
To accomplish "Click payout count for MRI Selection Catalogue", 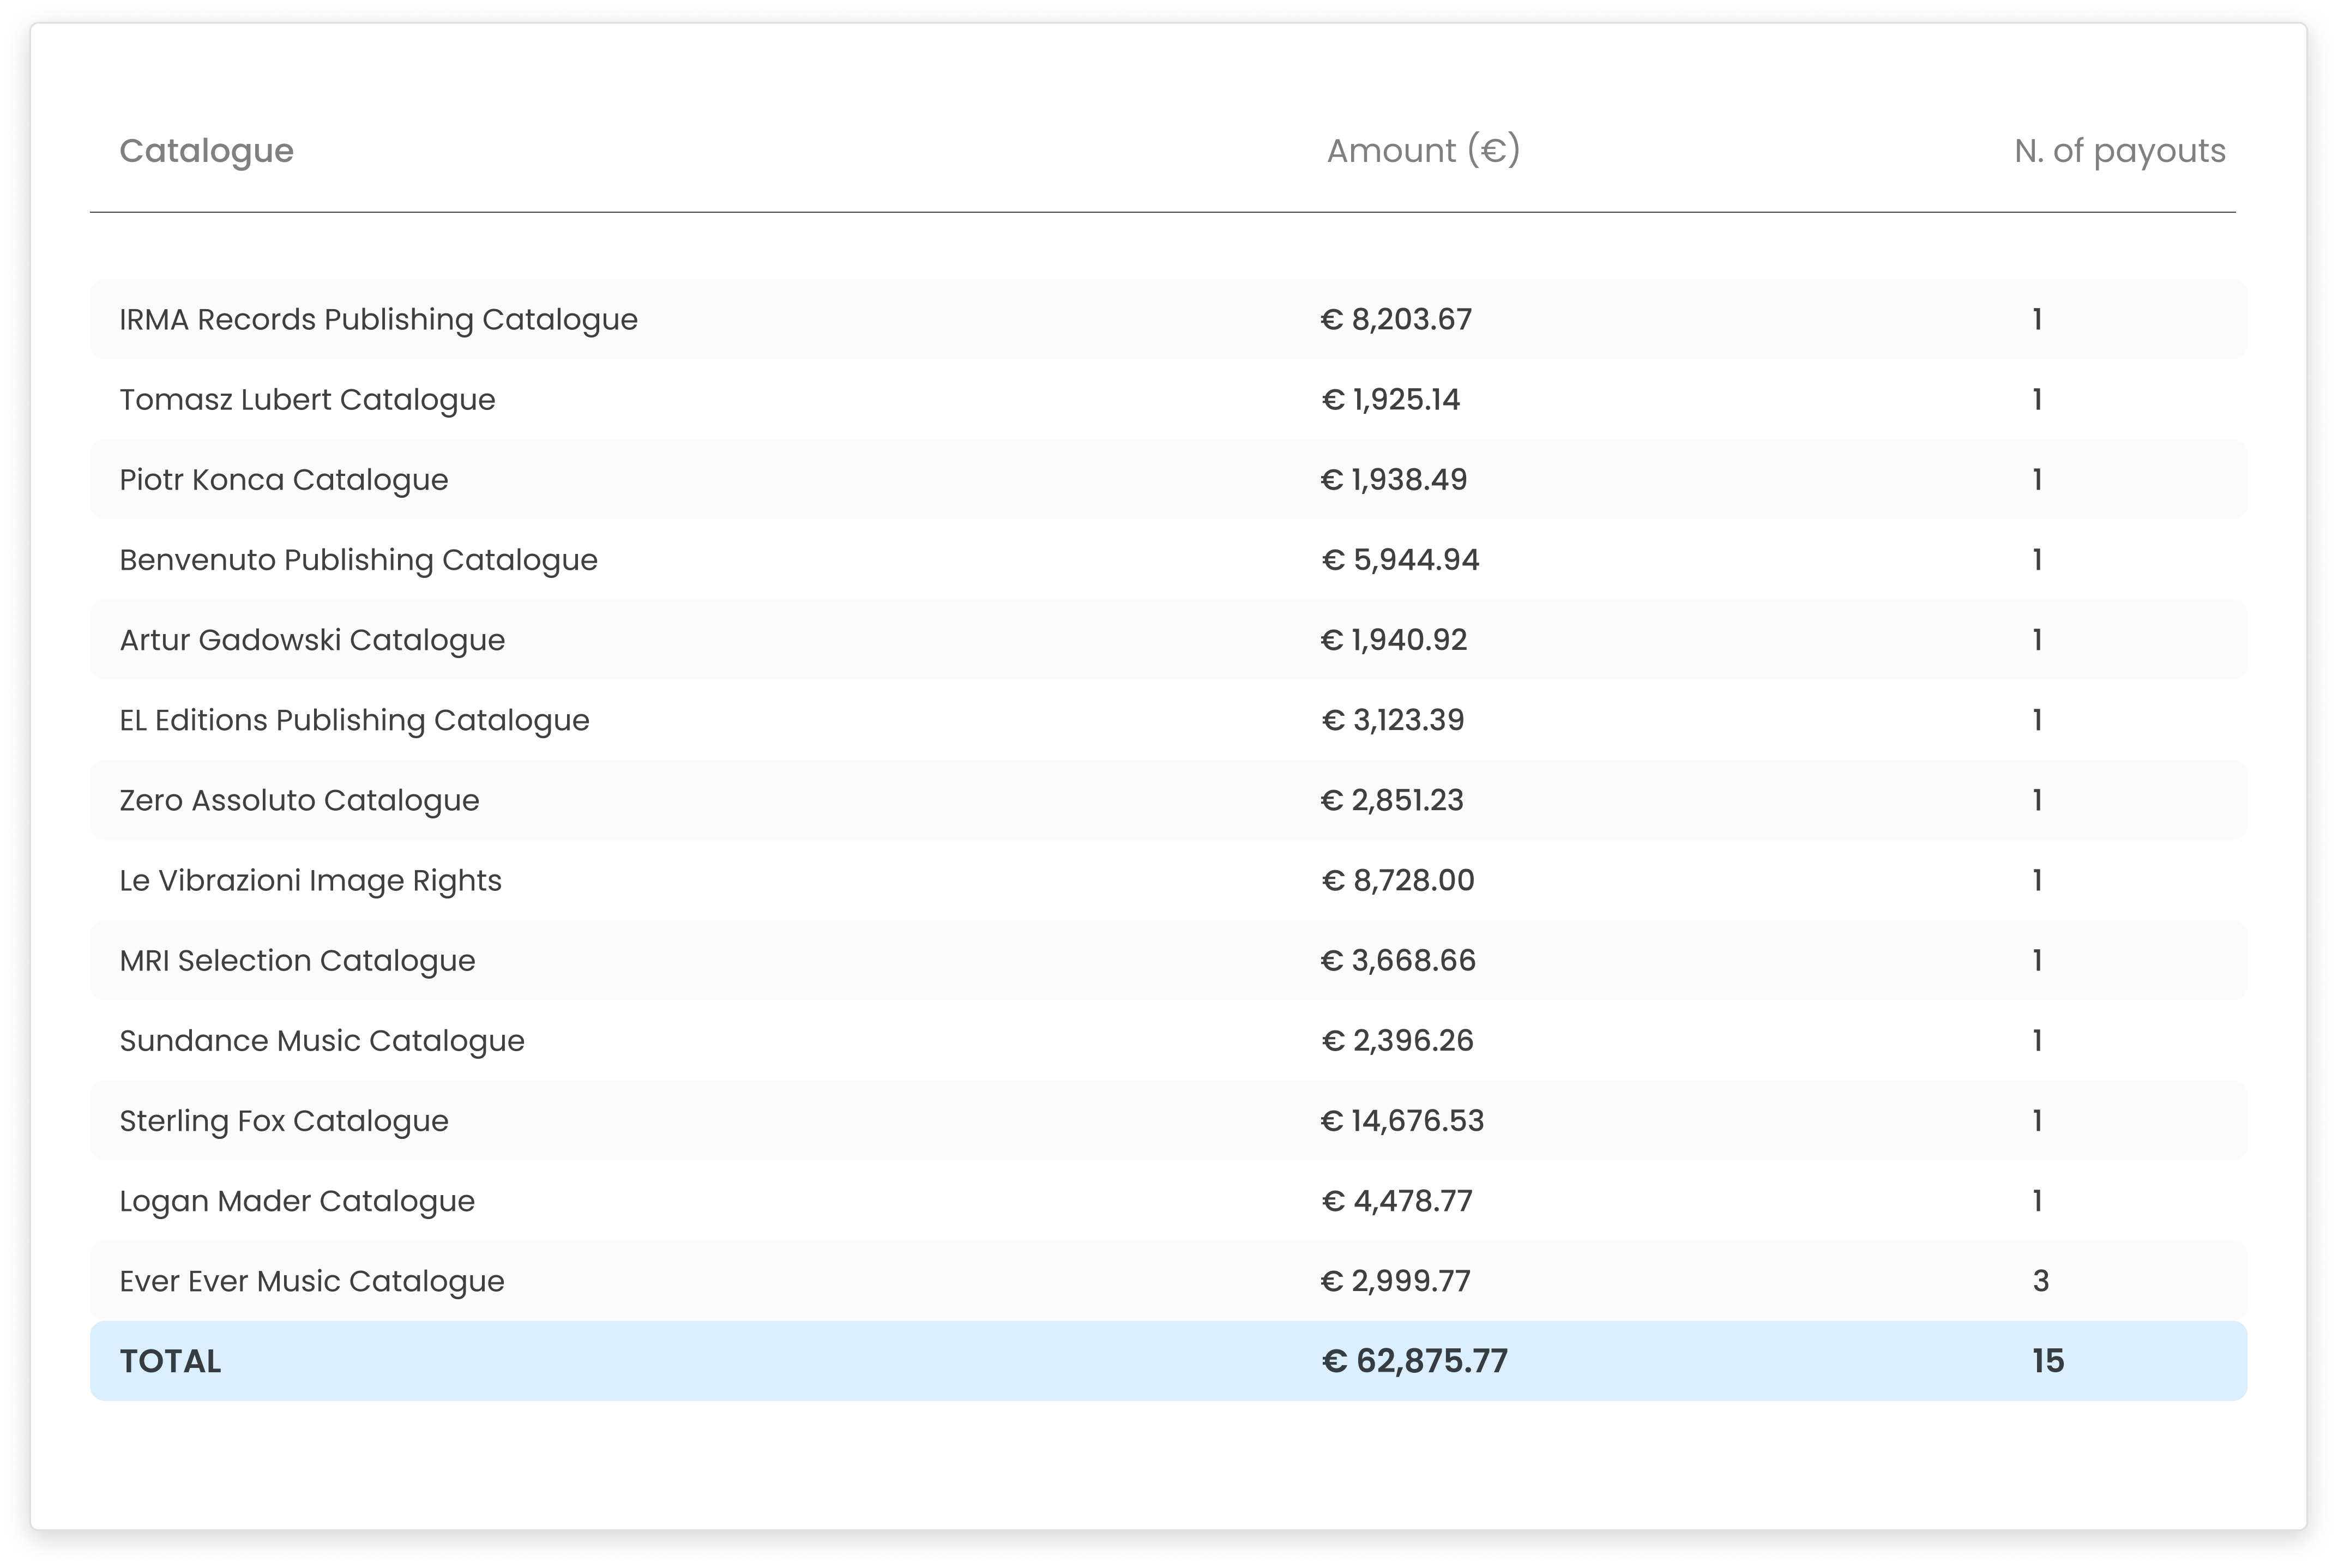I will click(2037, 960).
